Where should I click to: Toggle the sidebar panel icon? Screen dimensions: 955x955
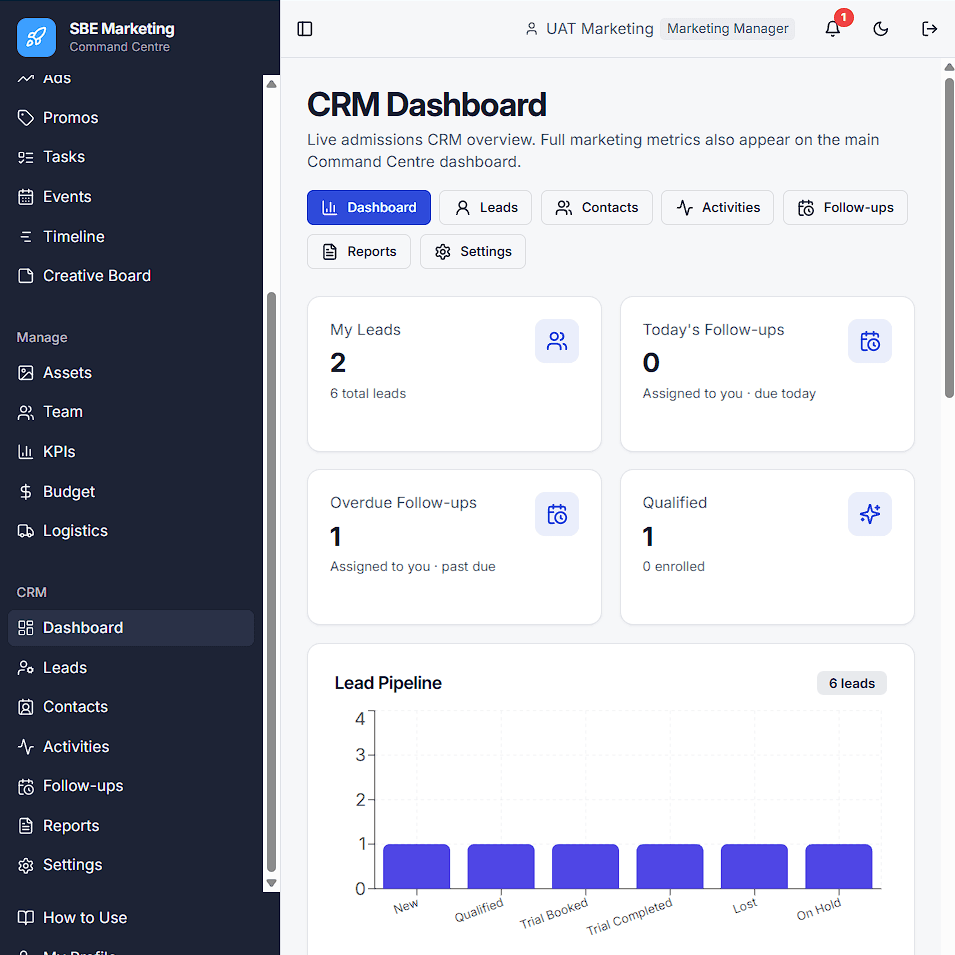coord(305,29)
